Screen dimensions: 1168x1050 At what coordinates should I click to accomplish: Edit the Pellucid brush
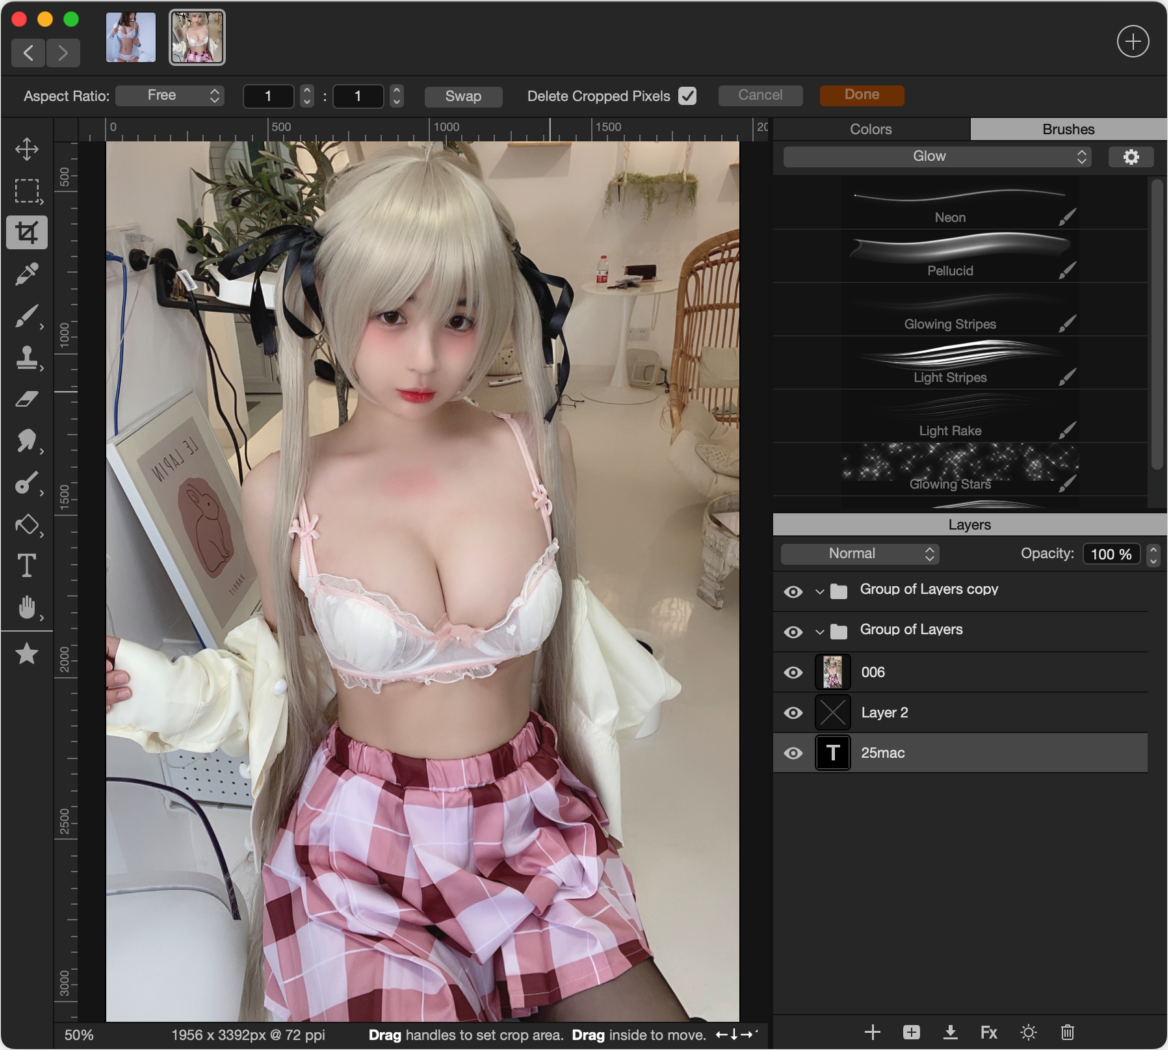click(1067, 270)
